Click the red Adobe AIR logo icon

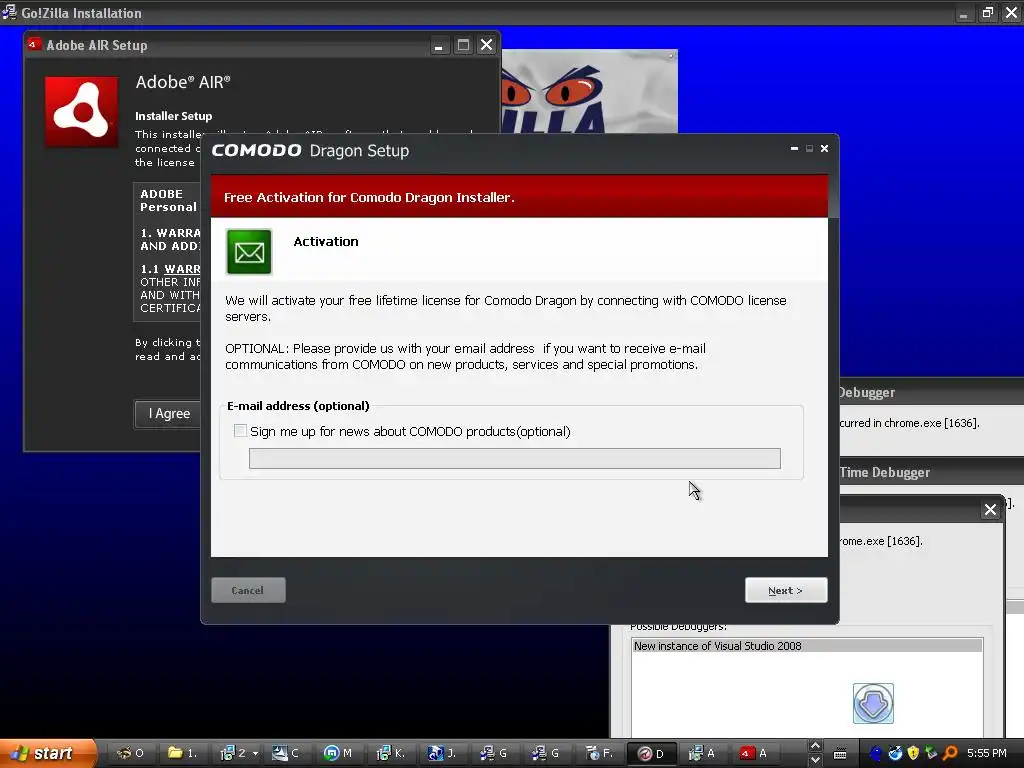pyautogui.click(x=82, y=112)
